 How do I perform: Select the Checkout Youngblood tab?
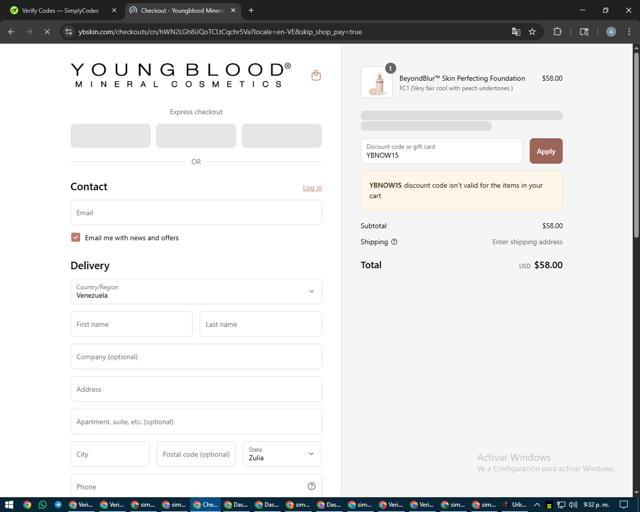point(182,11)
